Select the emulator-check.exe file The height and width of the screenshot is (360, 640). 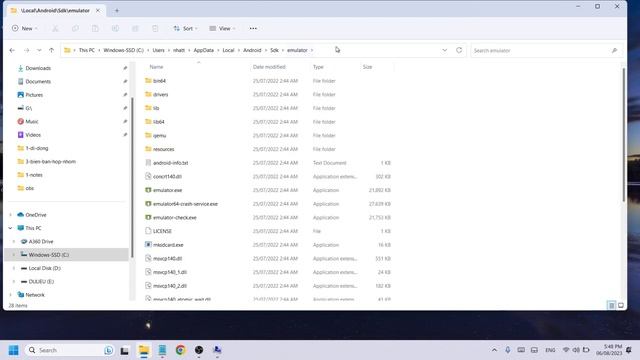tap(175, 218)
